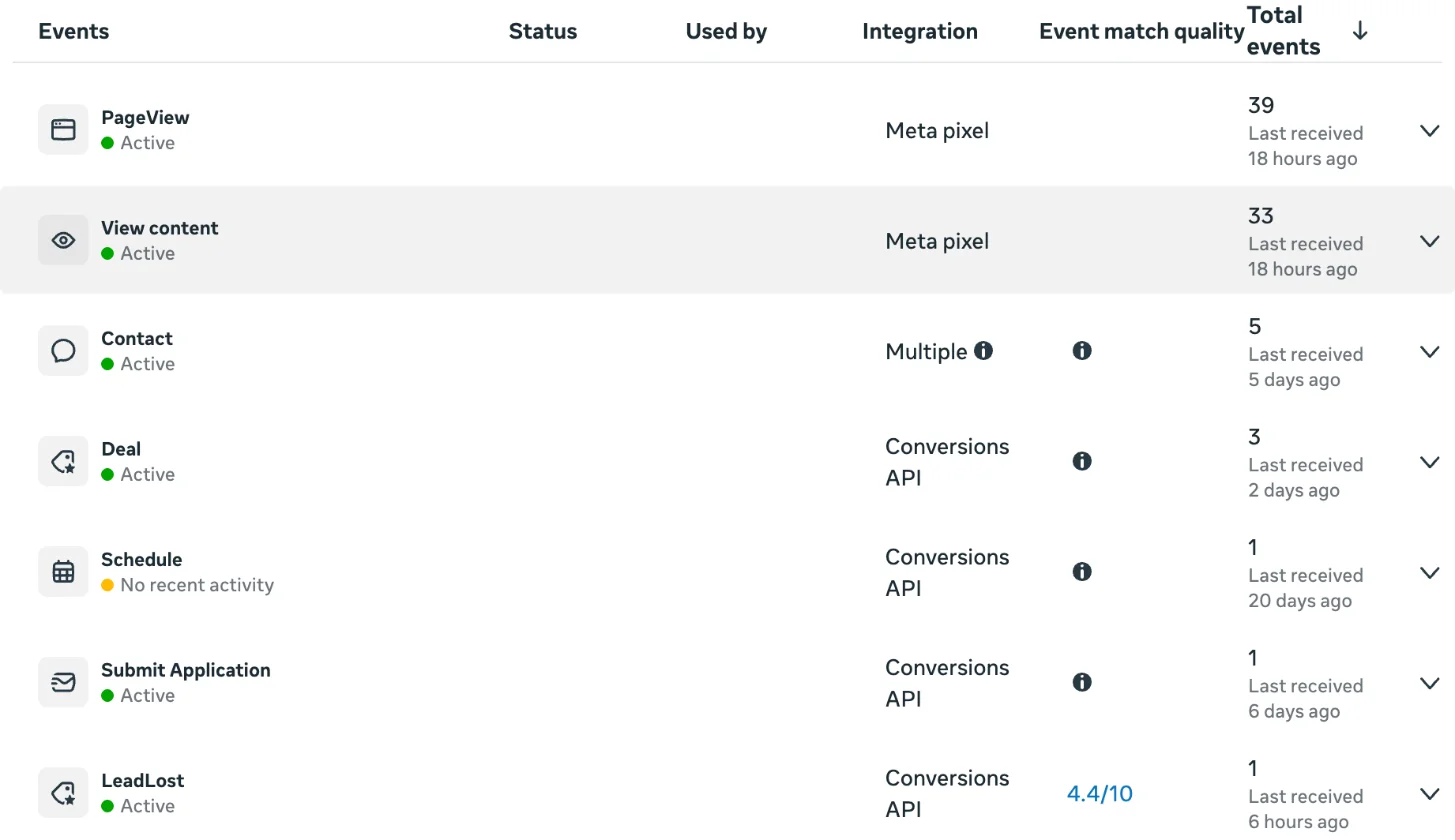Select the Submit Application event name
The width and height of the screenshot is (1455, 840).
[186, 670]
